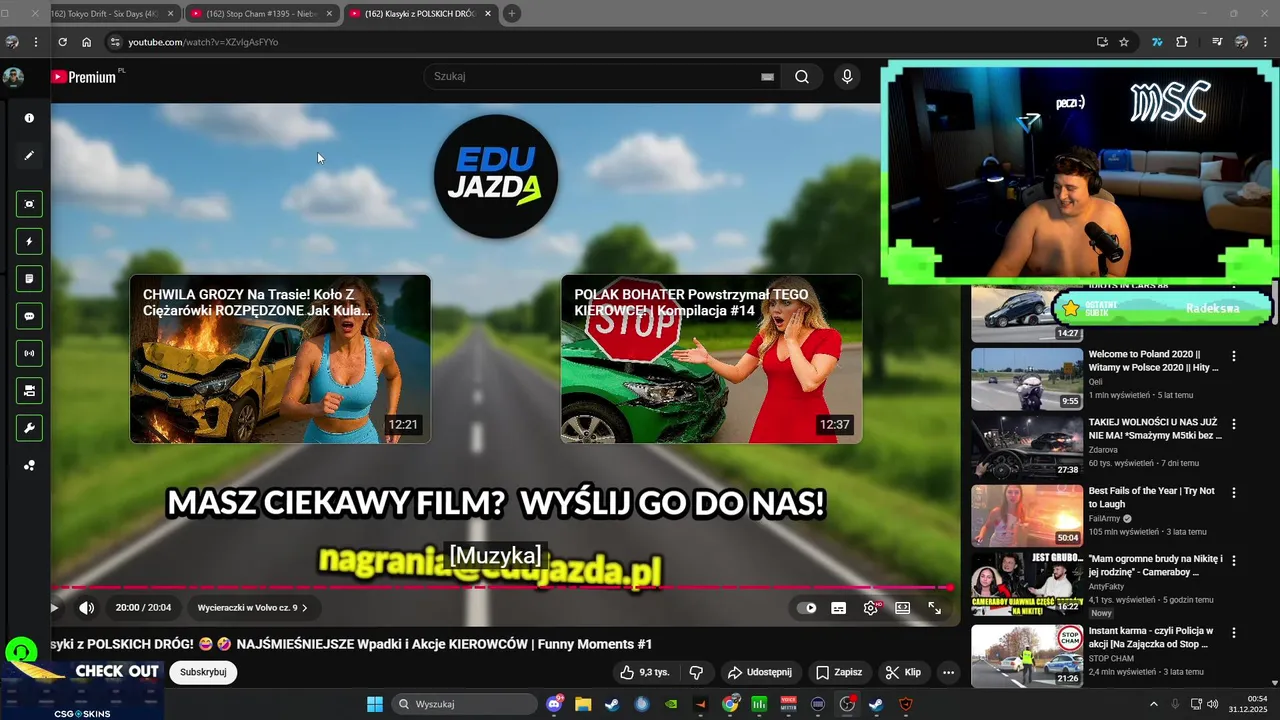Start voice search with microphone icon

coord(847,77)
